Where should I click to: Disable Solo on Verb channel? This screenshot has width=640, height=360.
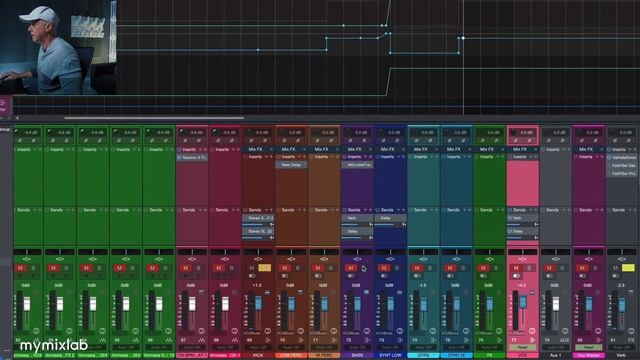tap(628, 268)
